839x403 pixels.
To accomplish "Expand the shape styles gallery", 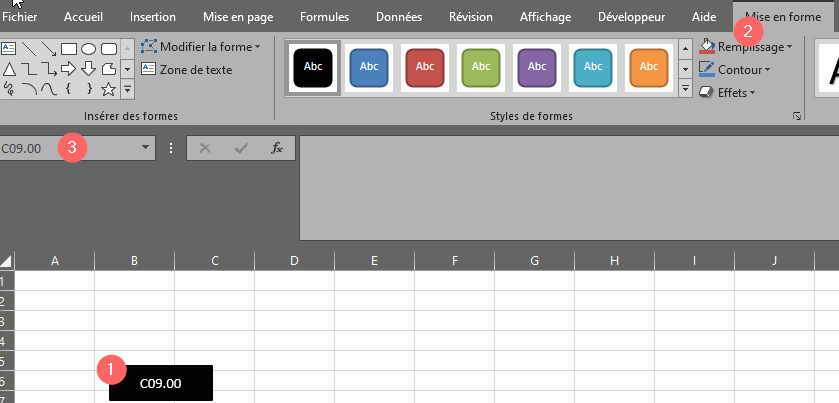I will click(x=685, y=89).
